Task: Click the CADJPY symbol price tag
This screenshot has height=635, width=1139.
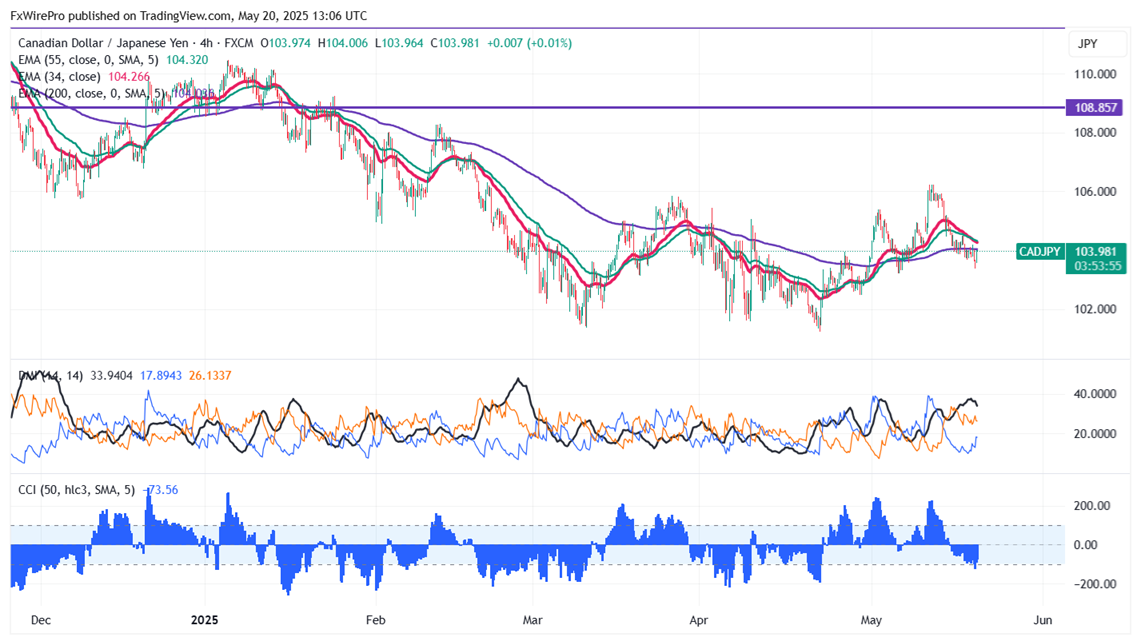Action: (1039, 251)
